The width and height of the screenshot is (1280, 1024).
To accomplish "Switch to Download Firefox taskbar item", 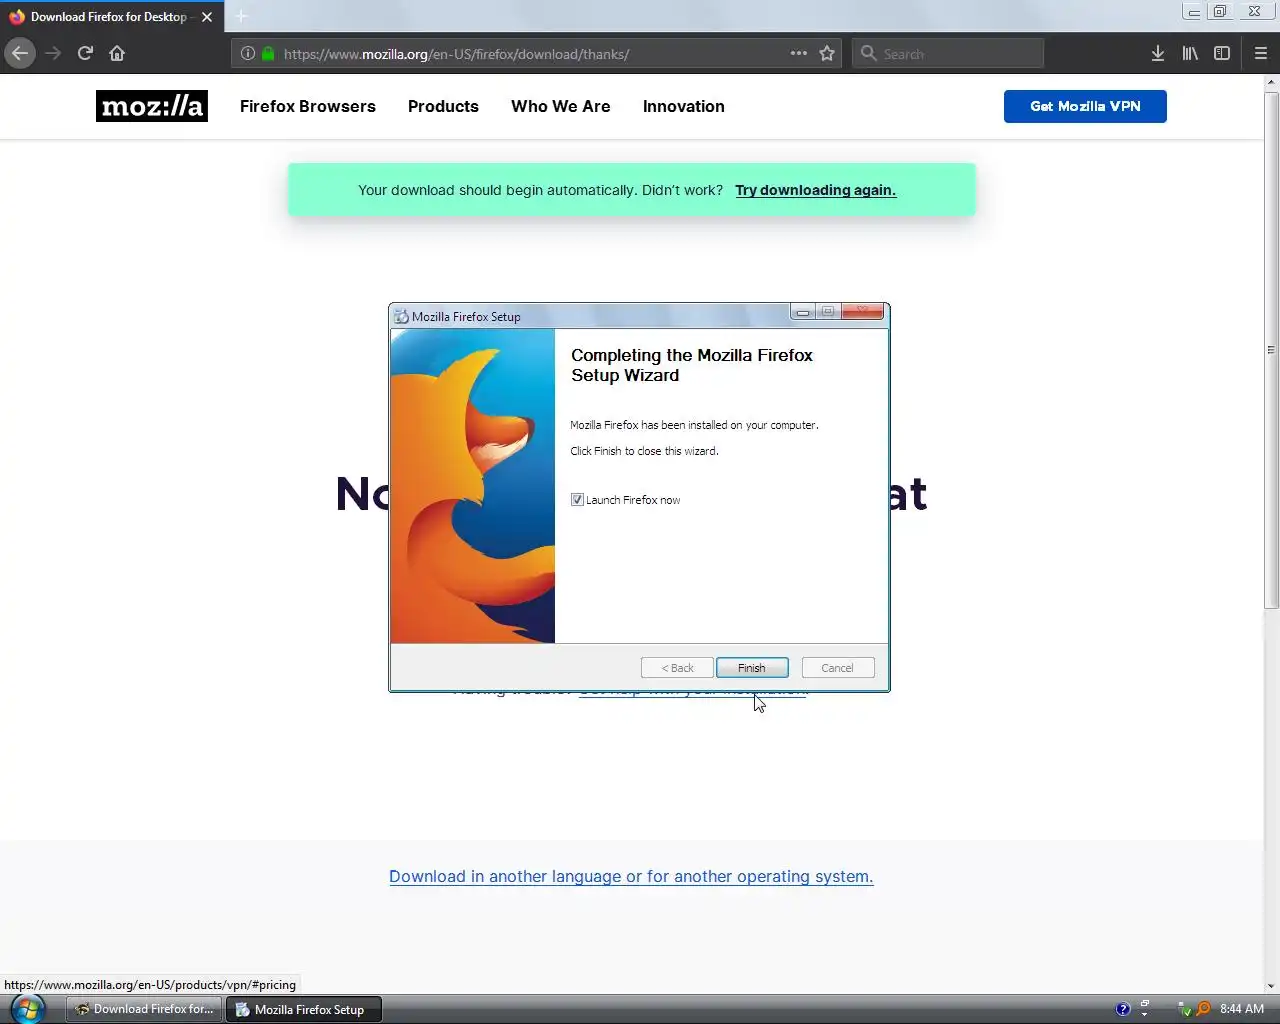I will [145, 1009].
